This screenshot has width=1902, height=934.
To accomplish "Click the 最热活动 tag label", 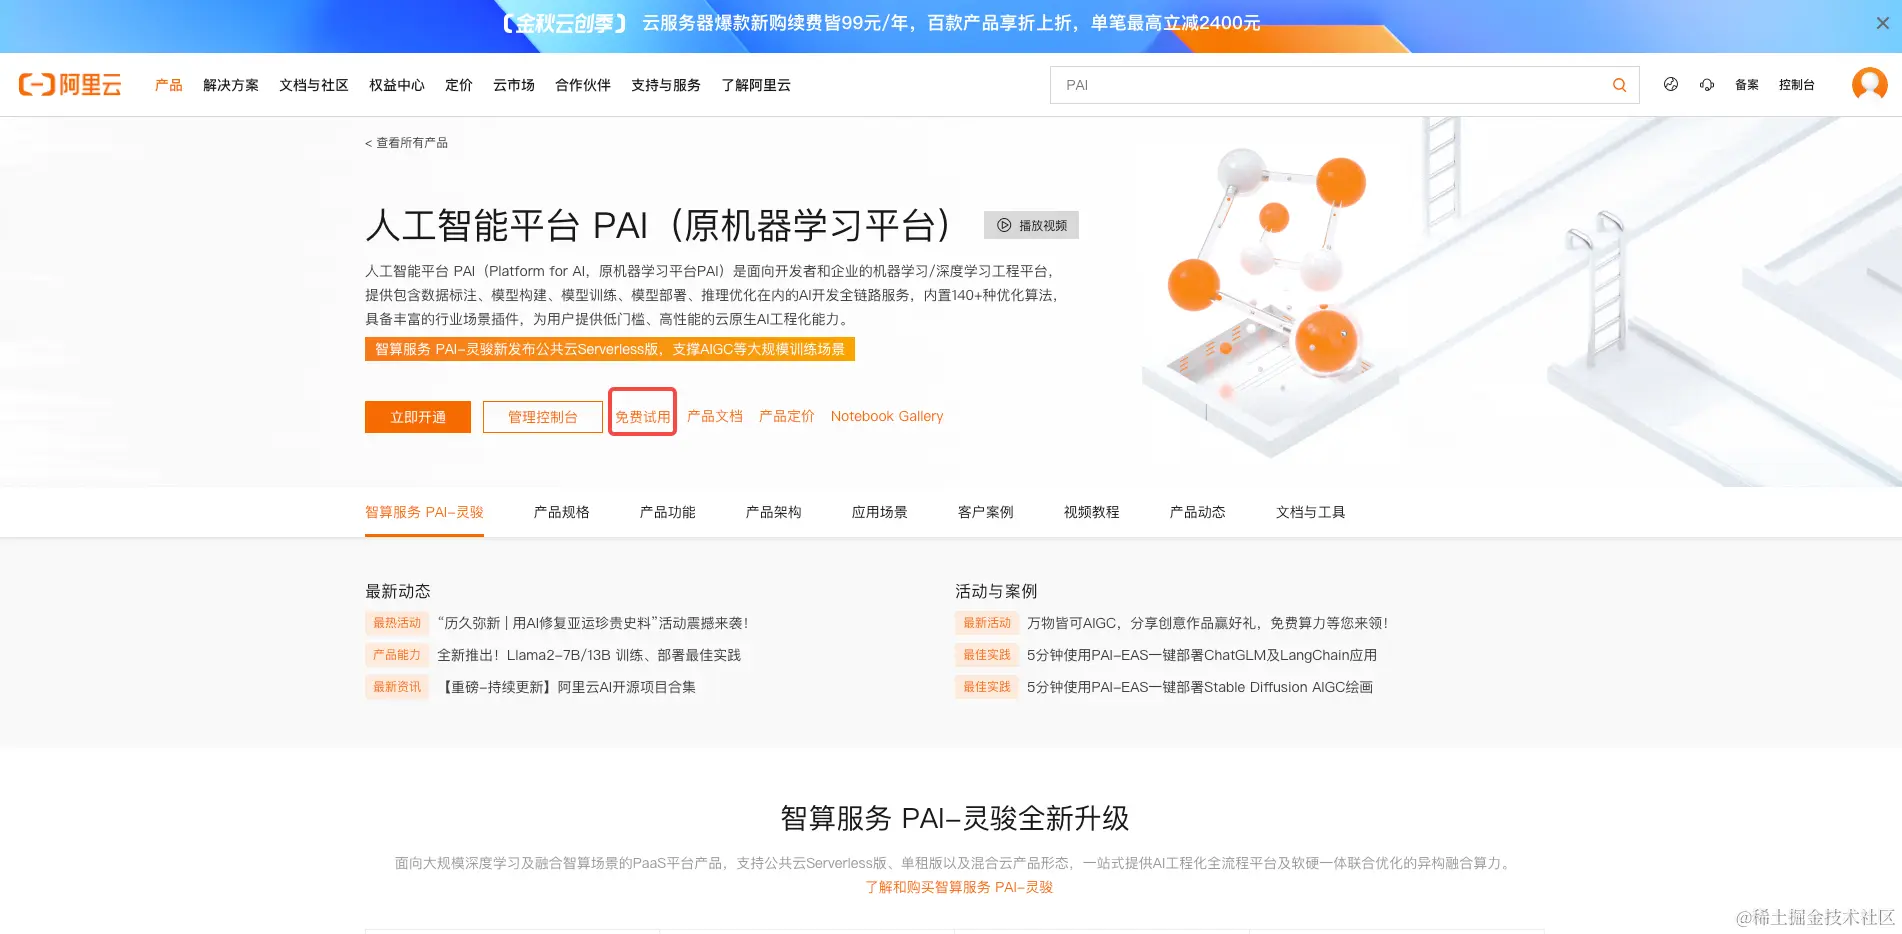I will point(397,623).
